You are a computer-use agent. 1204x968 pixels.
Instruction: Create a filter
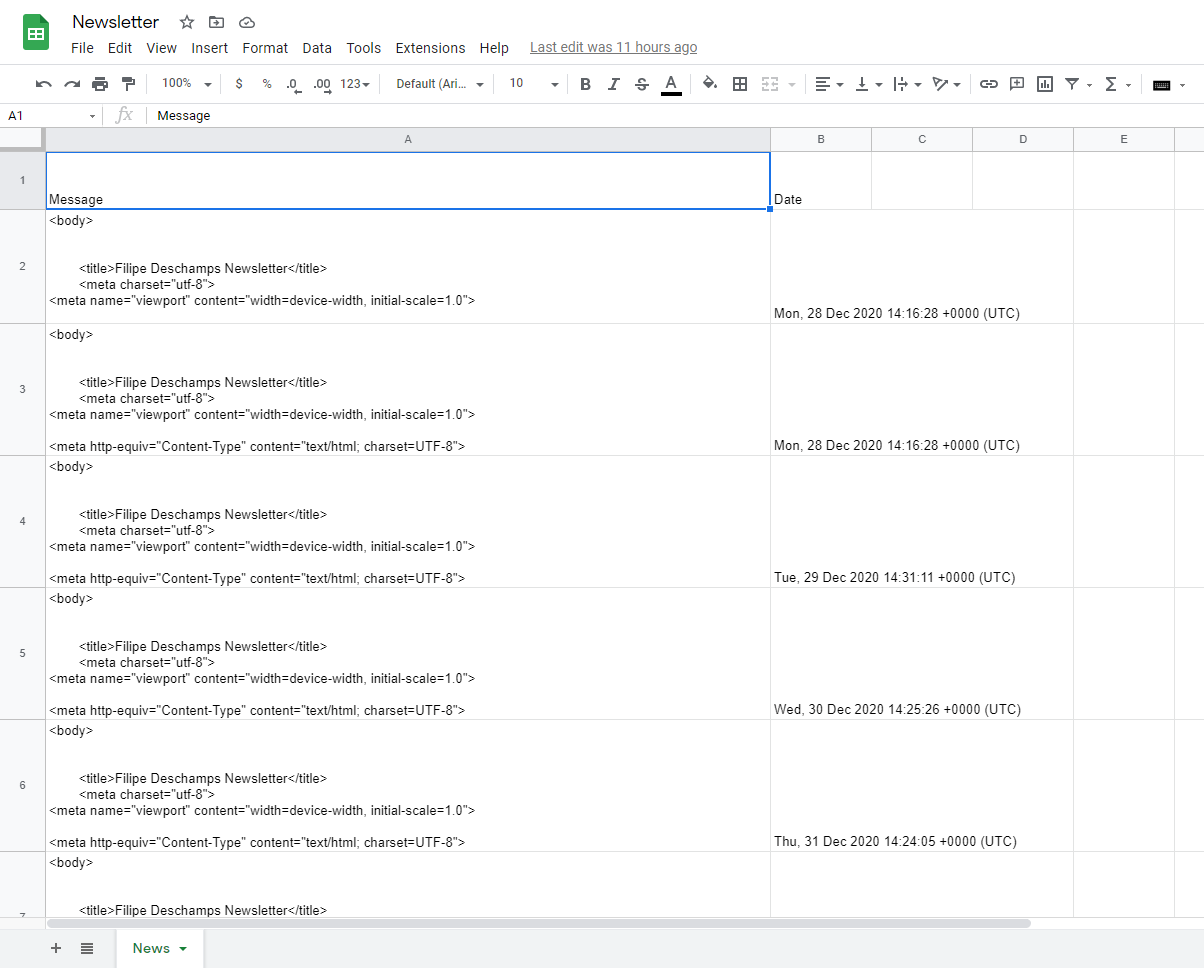pos(1072,84)
